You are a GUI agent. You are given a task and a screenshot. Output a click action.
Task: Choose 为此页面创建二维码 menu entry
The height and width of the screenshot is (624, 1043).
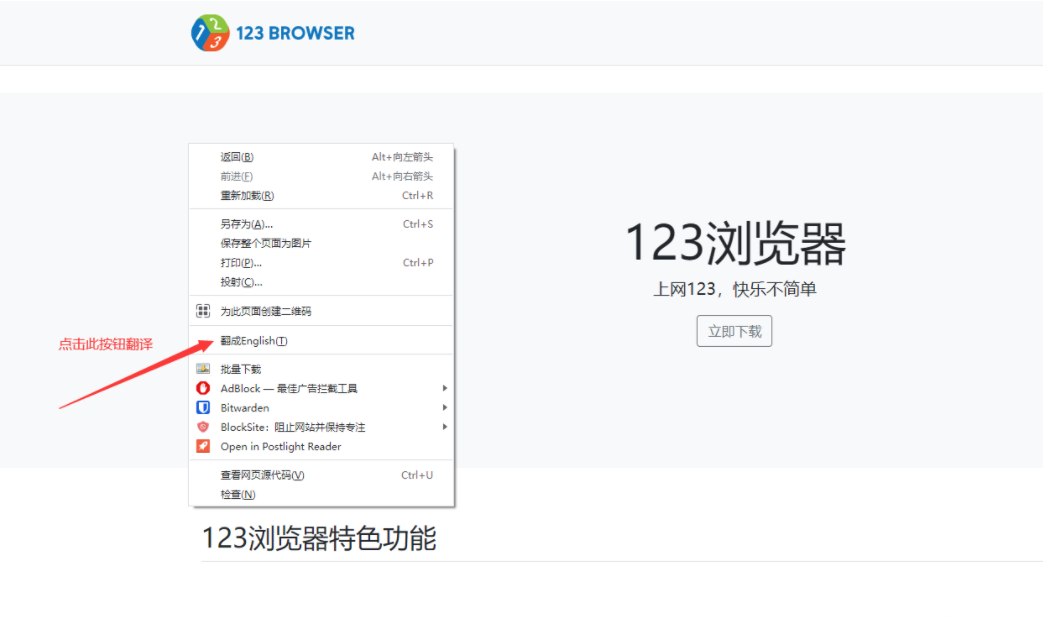(321, 311)
